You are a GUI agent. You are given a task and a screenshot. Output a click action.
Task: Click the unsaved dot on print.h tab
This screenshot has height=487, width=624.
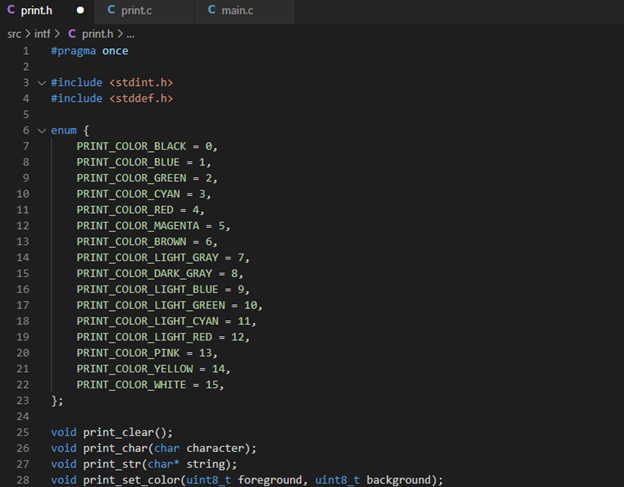[81, 11]
